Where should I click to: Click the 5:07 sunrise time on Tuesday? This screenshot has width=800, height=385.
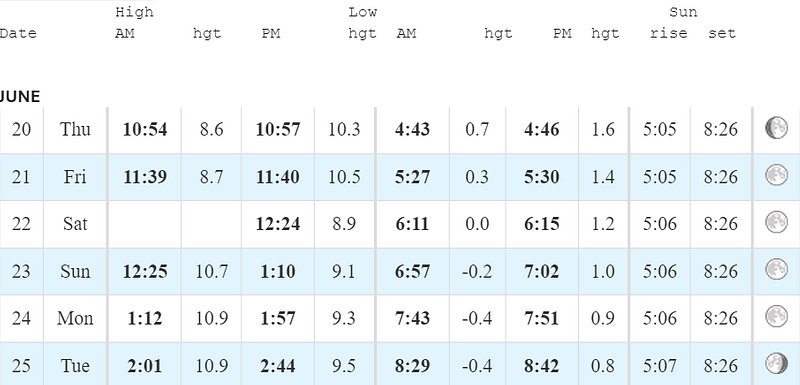click(x=660, y=366)
